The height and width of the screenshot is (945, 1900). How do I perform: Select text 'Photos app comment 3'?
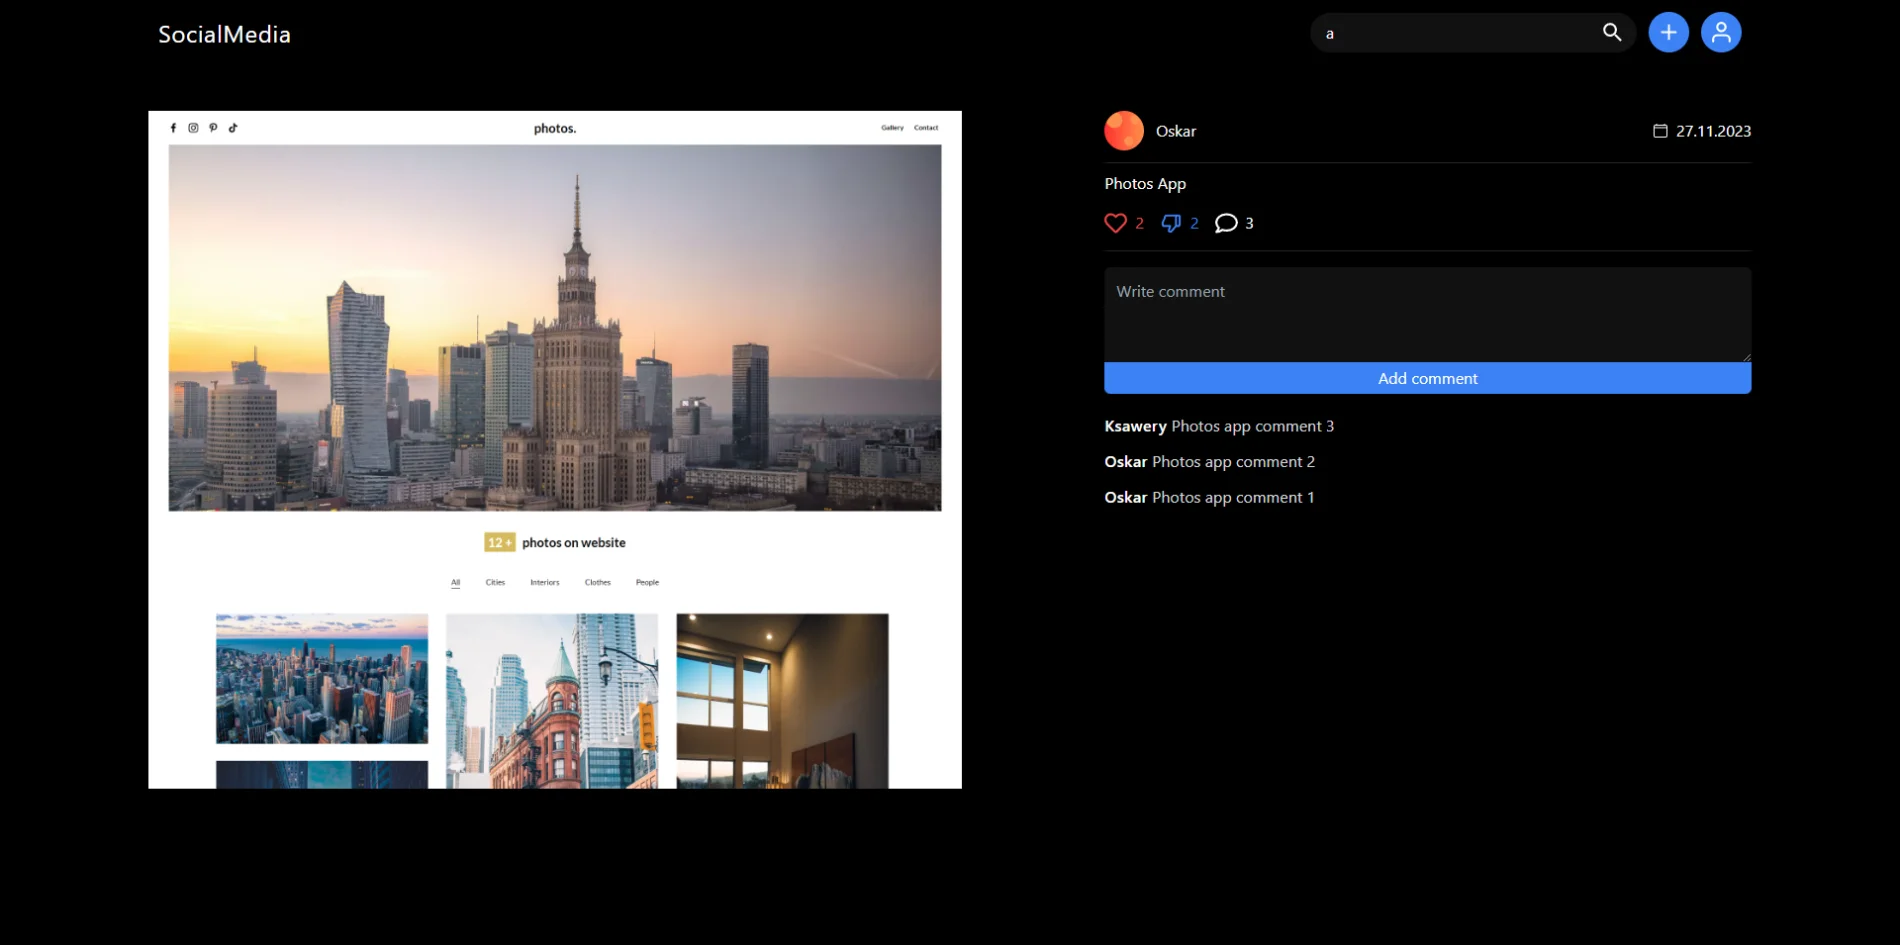(x=1252, y=426)
